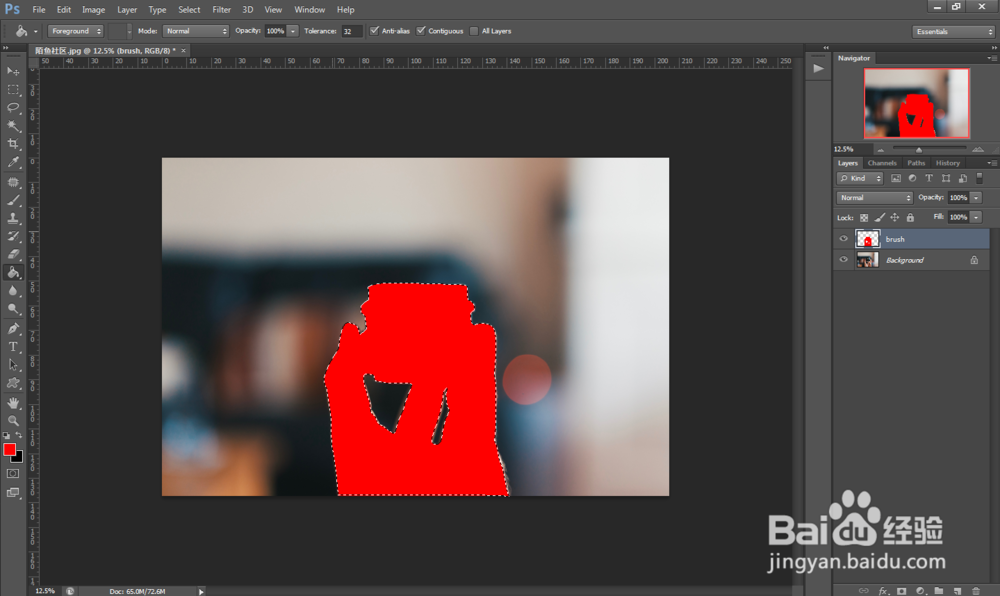This screenshot has width=1000, height=596.
Task: Open the Kind filter dropdown
Action: (x=860, y=178)
